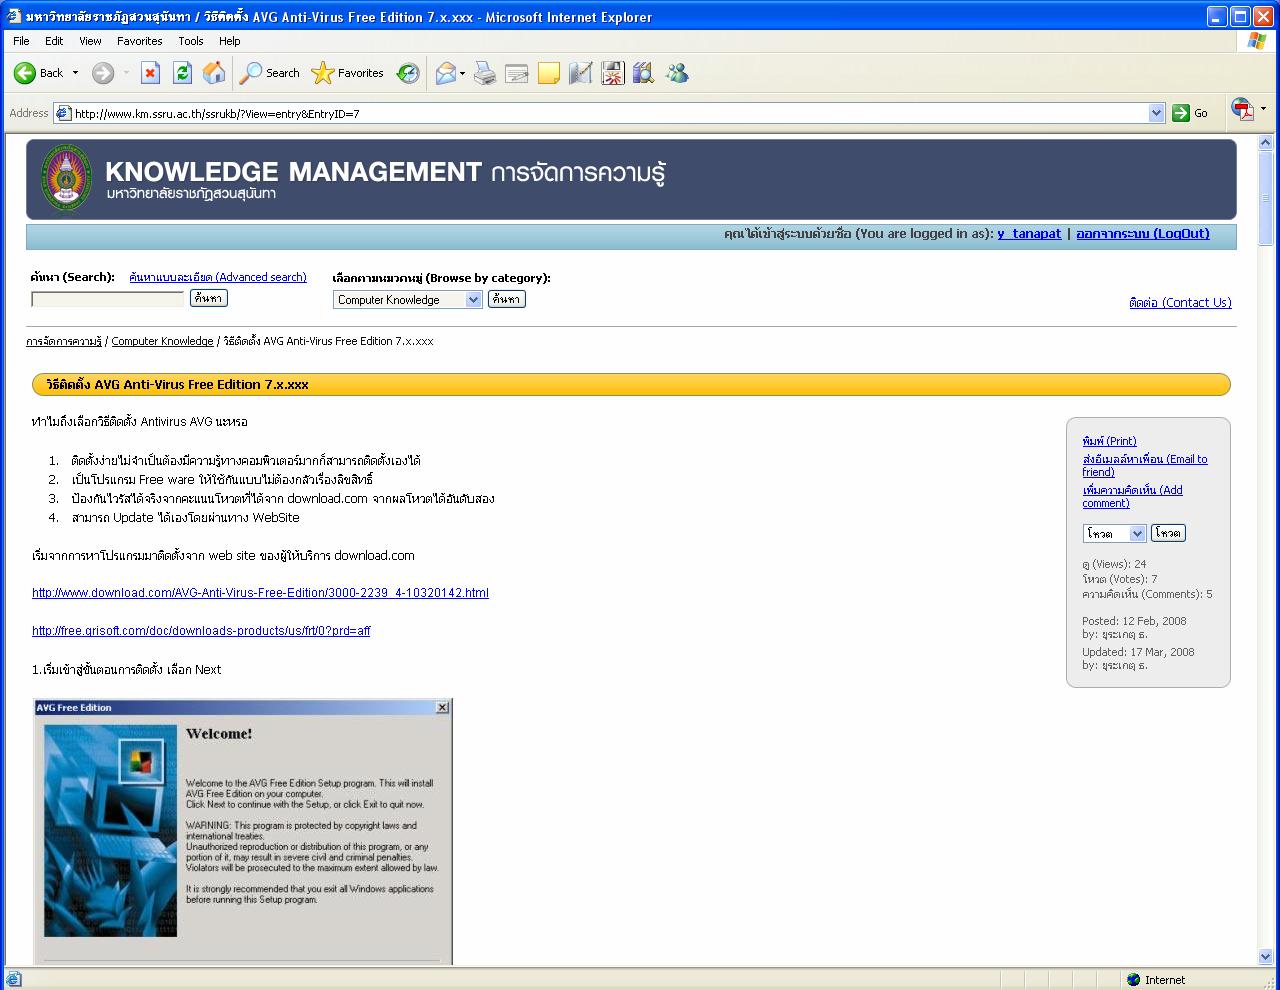Screen dimensions: 1280x990
Task: Click the Internet zone status bar indicator
Action: tap(1155, 980)
